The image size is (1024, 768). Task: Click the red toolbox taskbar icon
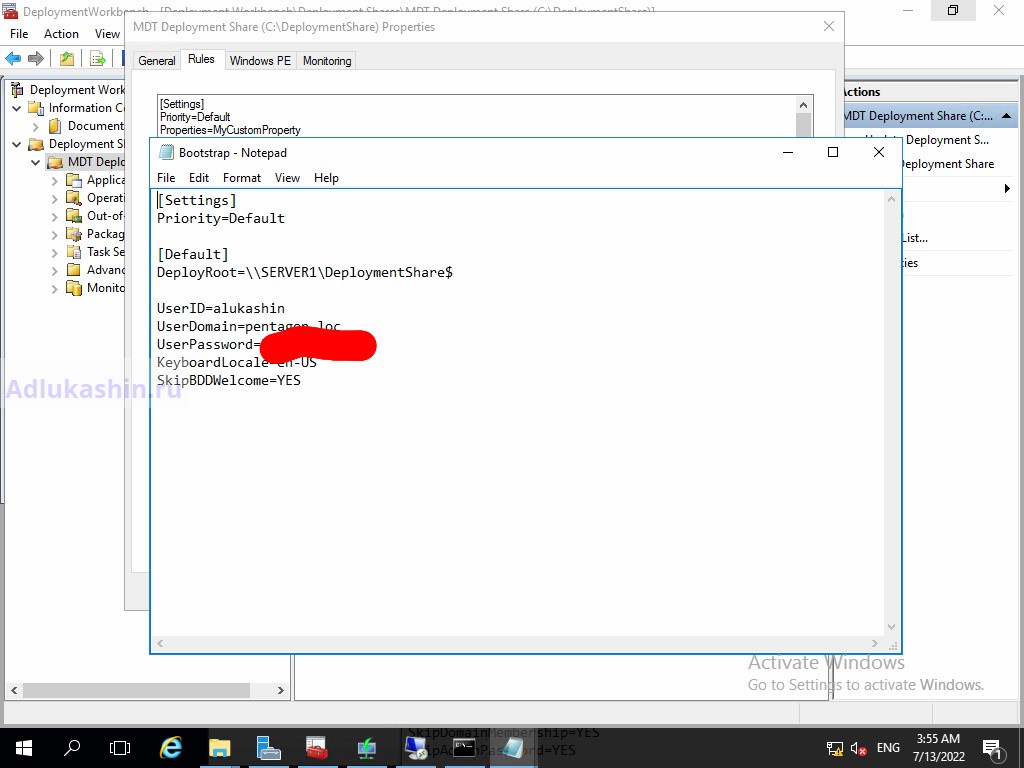pyautogui.click(x=317, y=747)
